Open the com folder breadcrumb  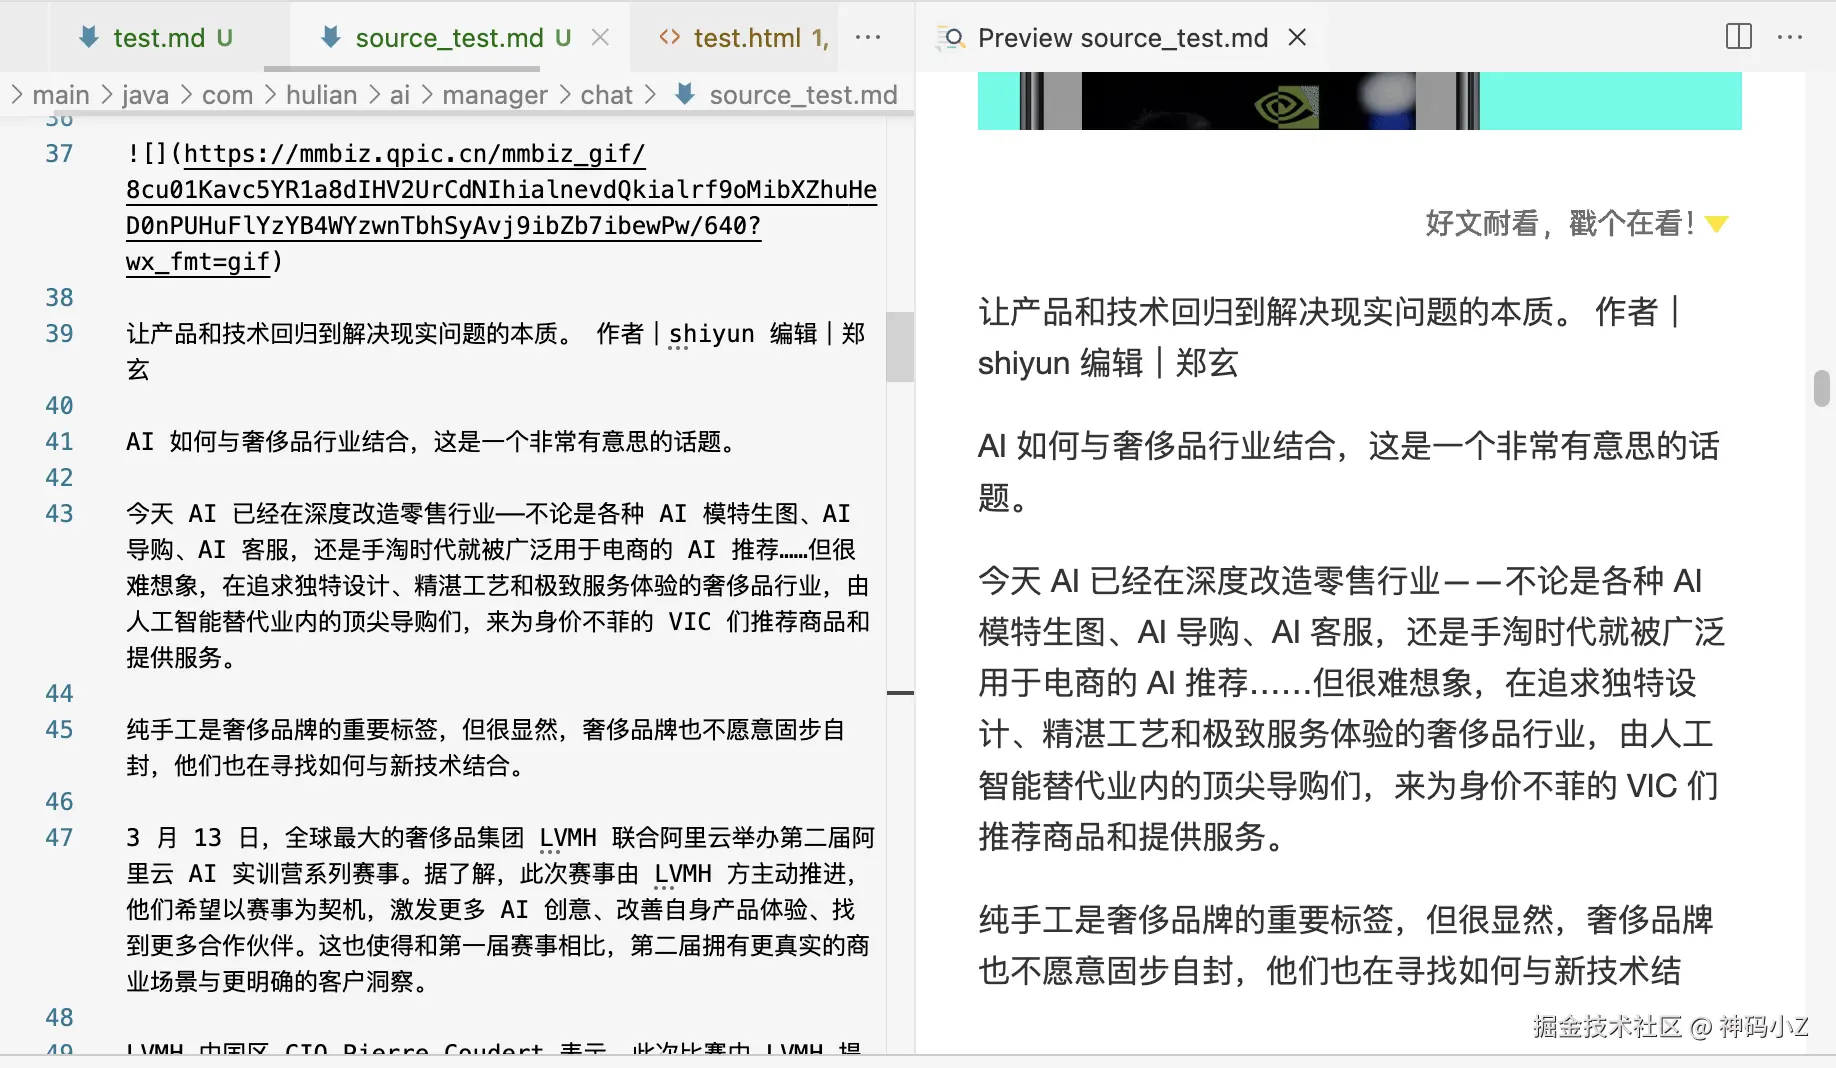[227, 95]
